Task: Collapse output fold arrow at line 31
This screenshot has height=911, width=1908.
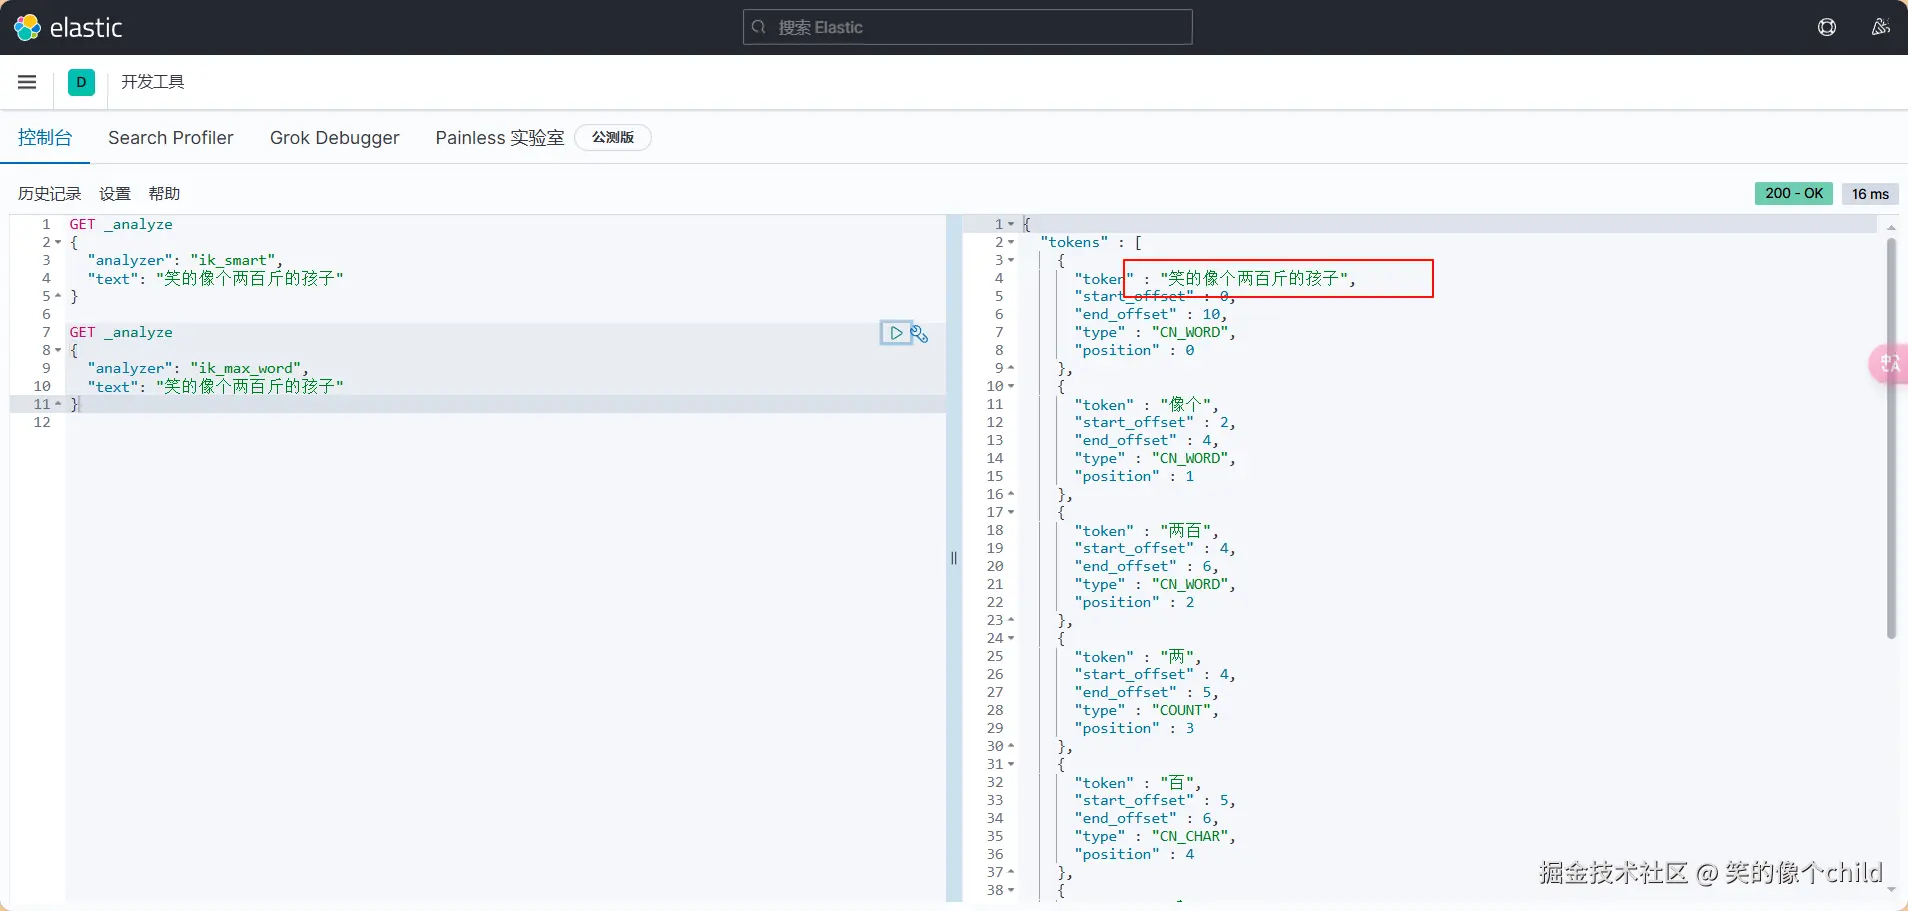Action: (1011, 765)
